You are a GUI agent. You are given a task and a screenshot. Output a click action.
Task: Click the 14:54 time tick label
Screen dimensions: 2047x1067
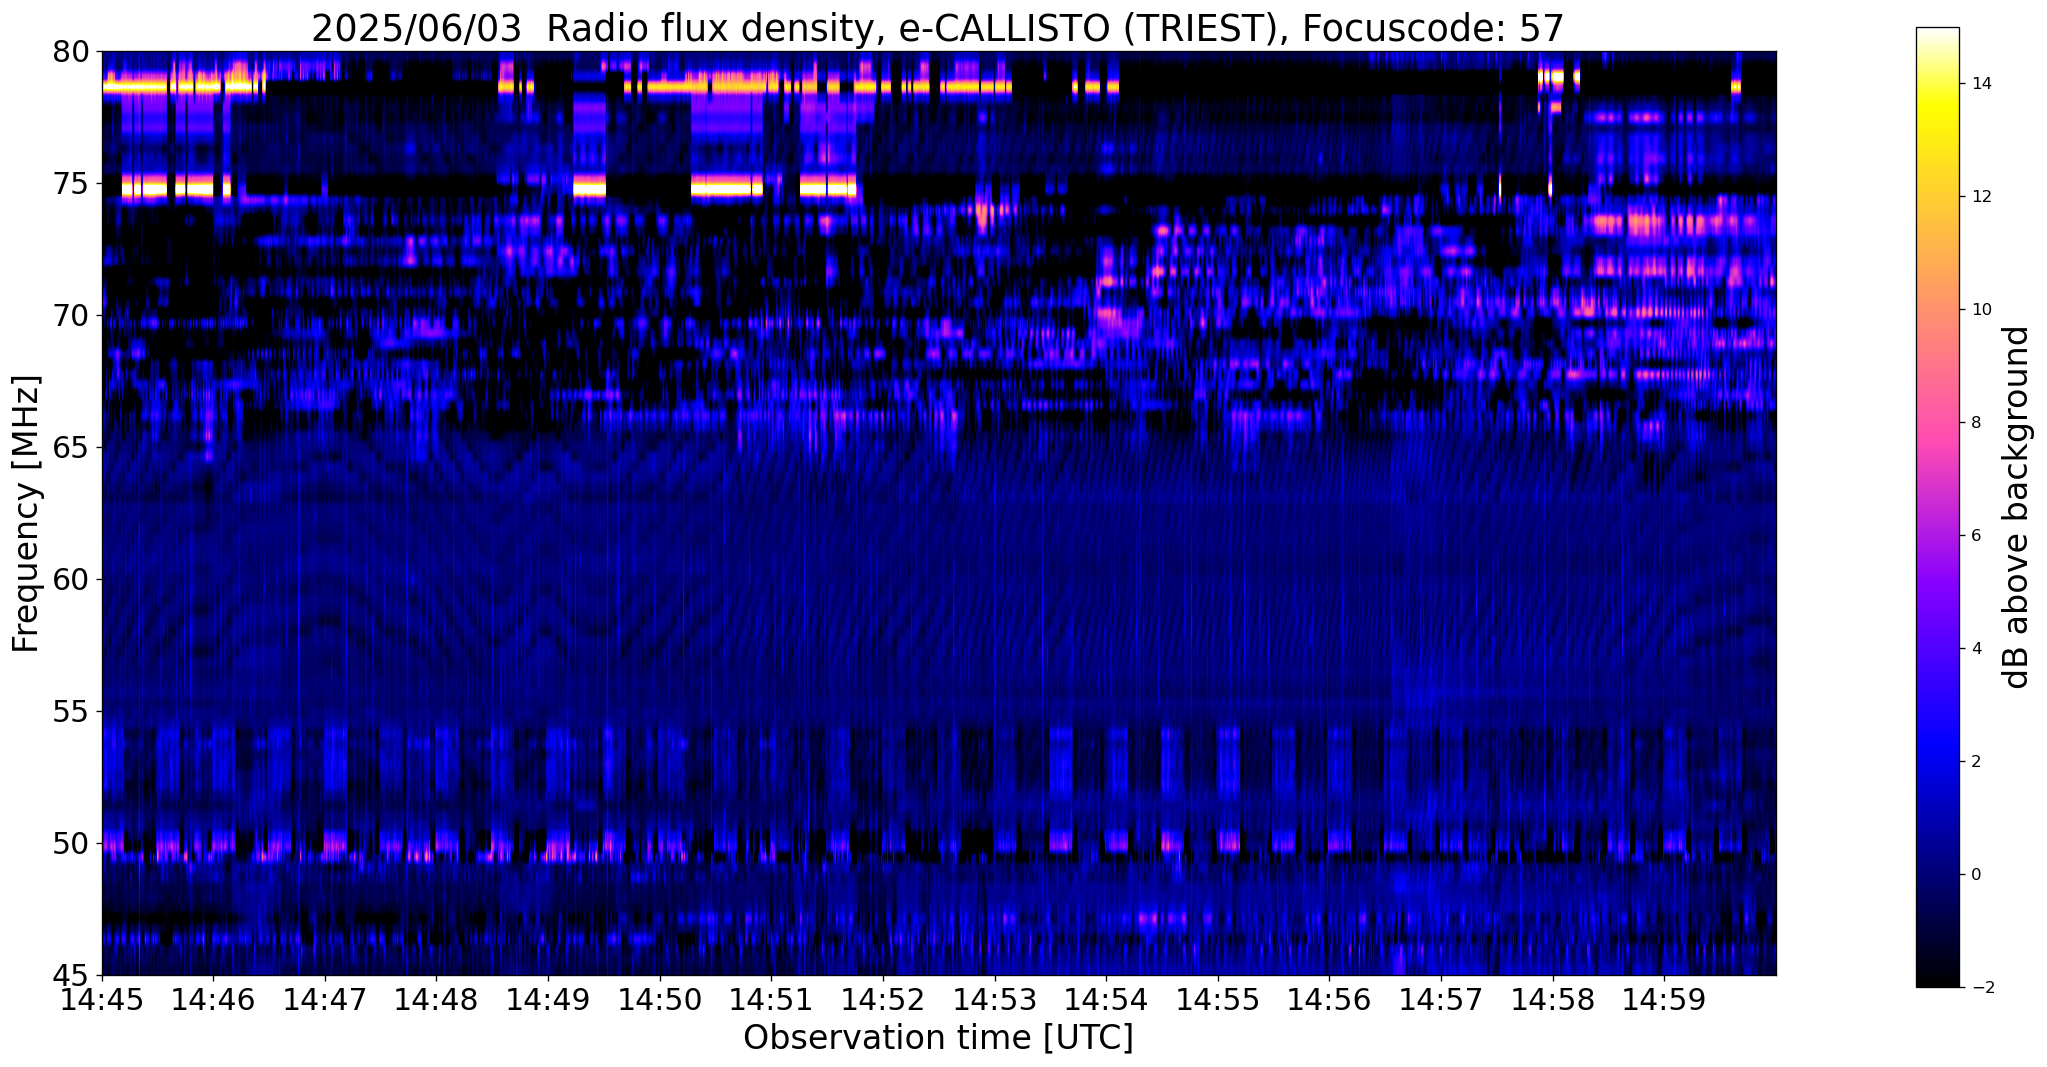[1106, 999]
